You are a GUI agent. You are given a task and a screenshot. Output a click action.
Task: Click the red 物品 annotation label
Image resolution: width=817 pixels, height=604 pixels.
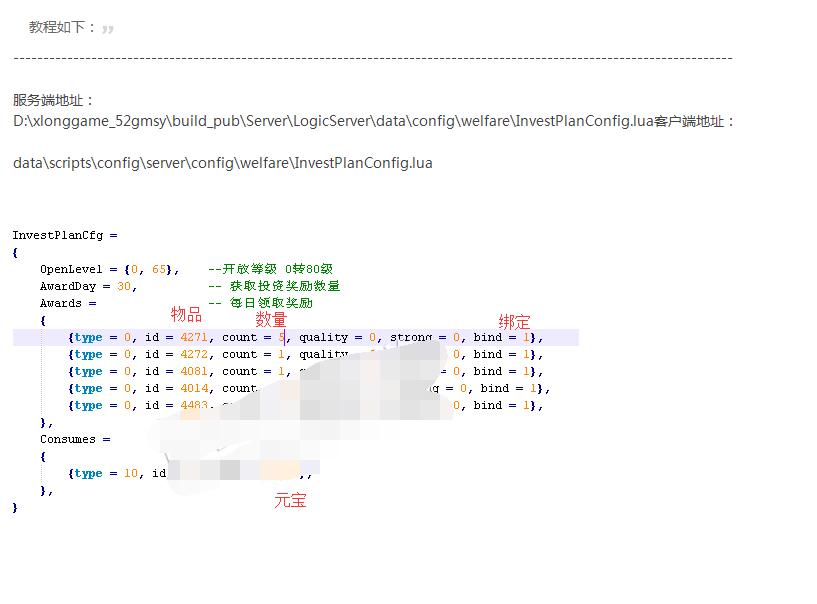point(186,314)
